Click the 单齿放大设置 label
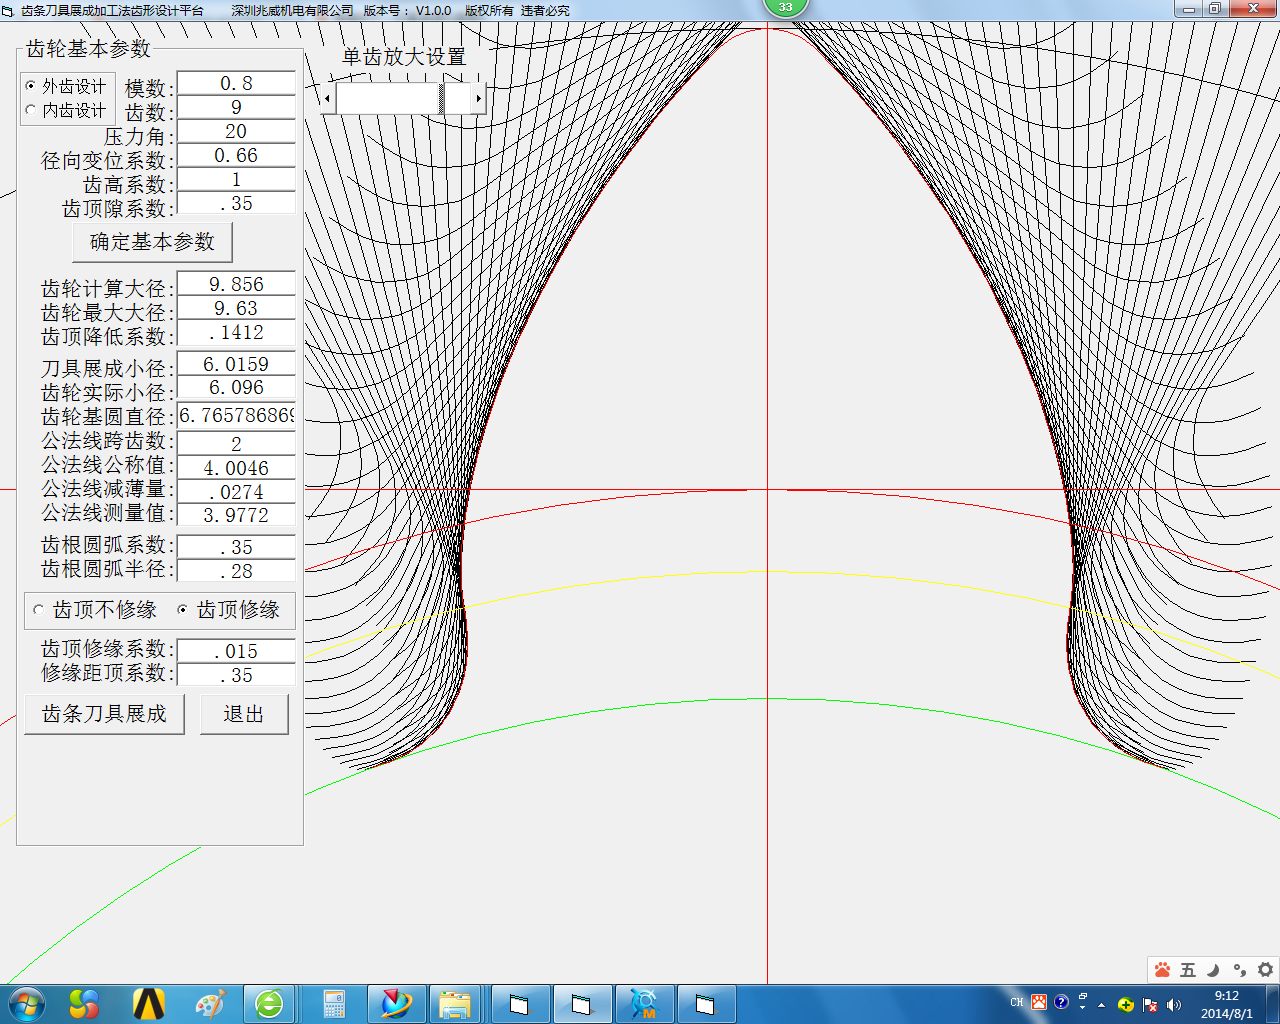The height and width of the screenshot is (1024, 1280). pyautogui.click(x=404, y=57)
